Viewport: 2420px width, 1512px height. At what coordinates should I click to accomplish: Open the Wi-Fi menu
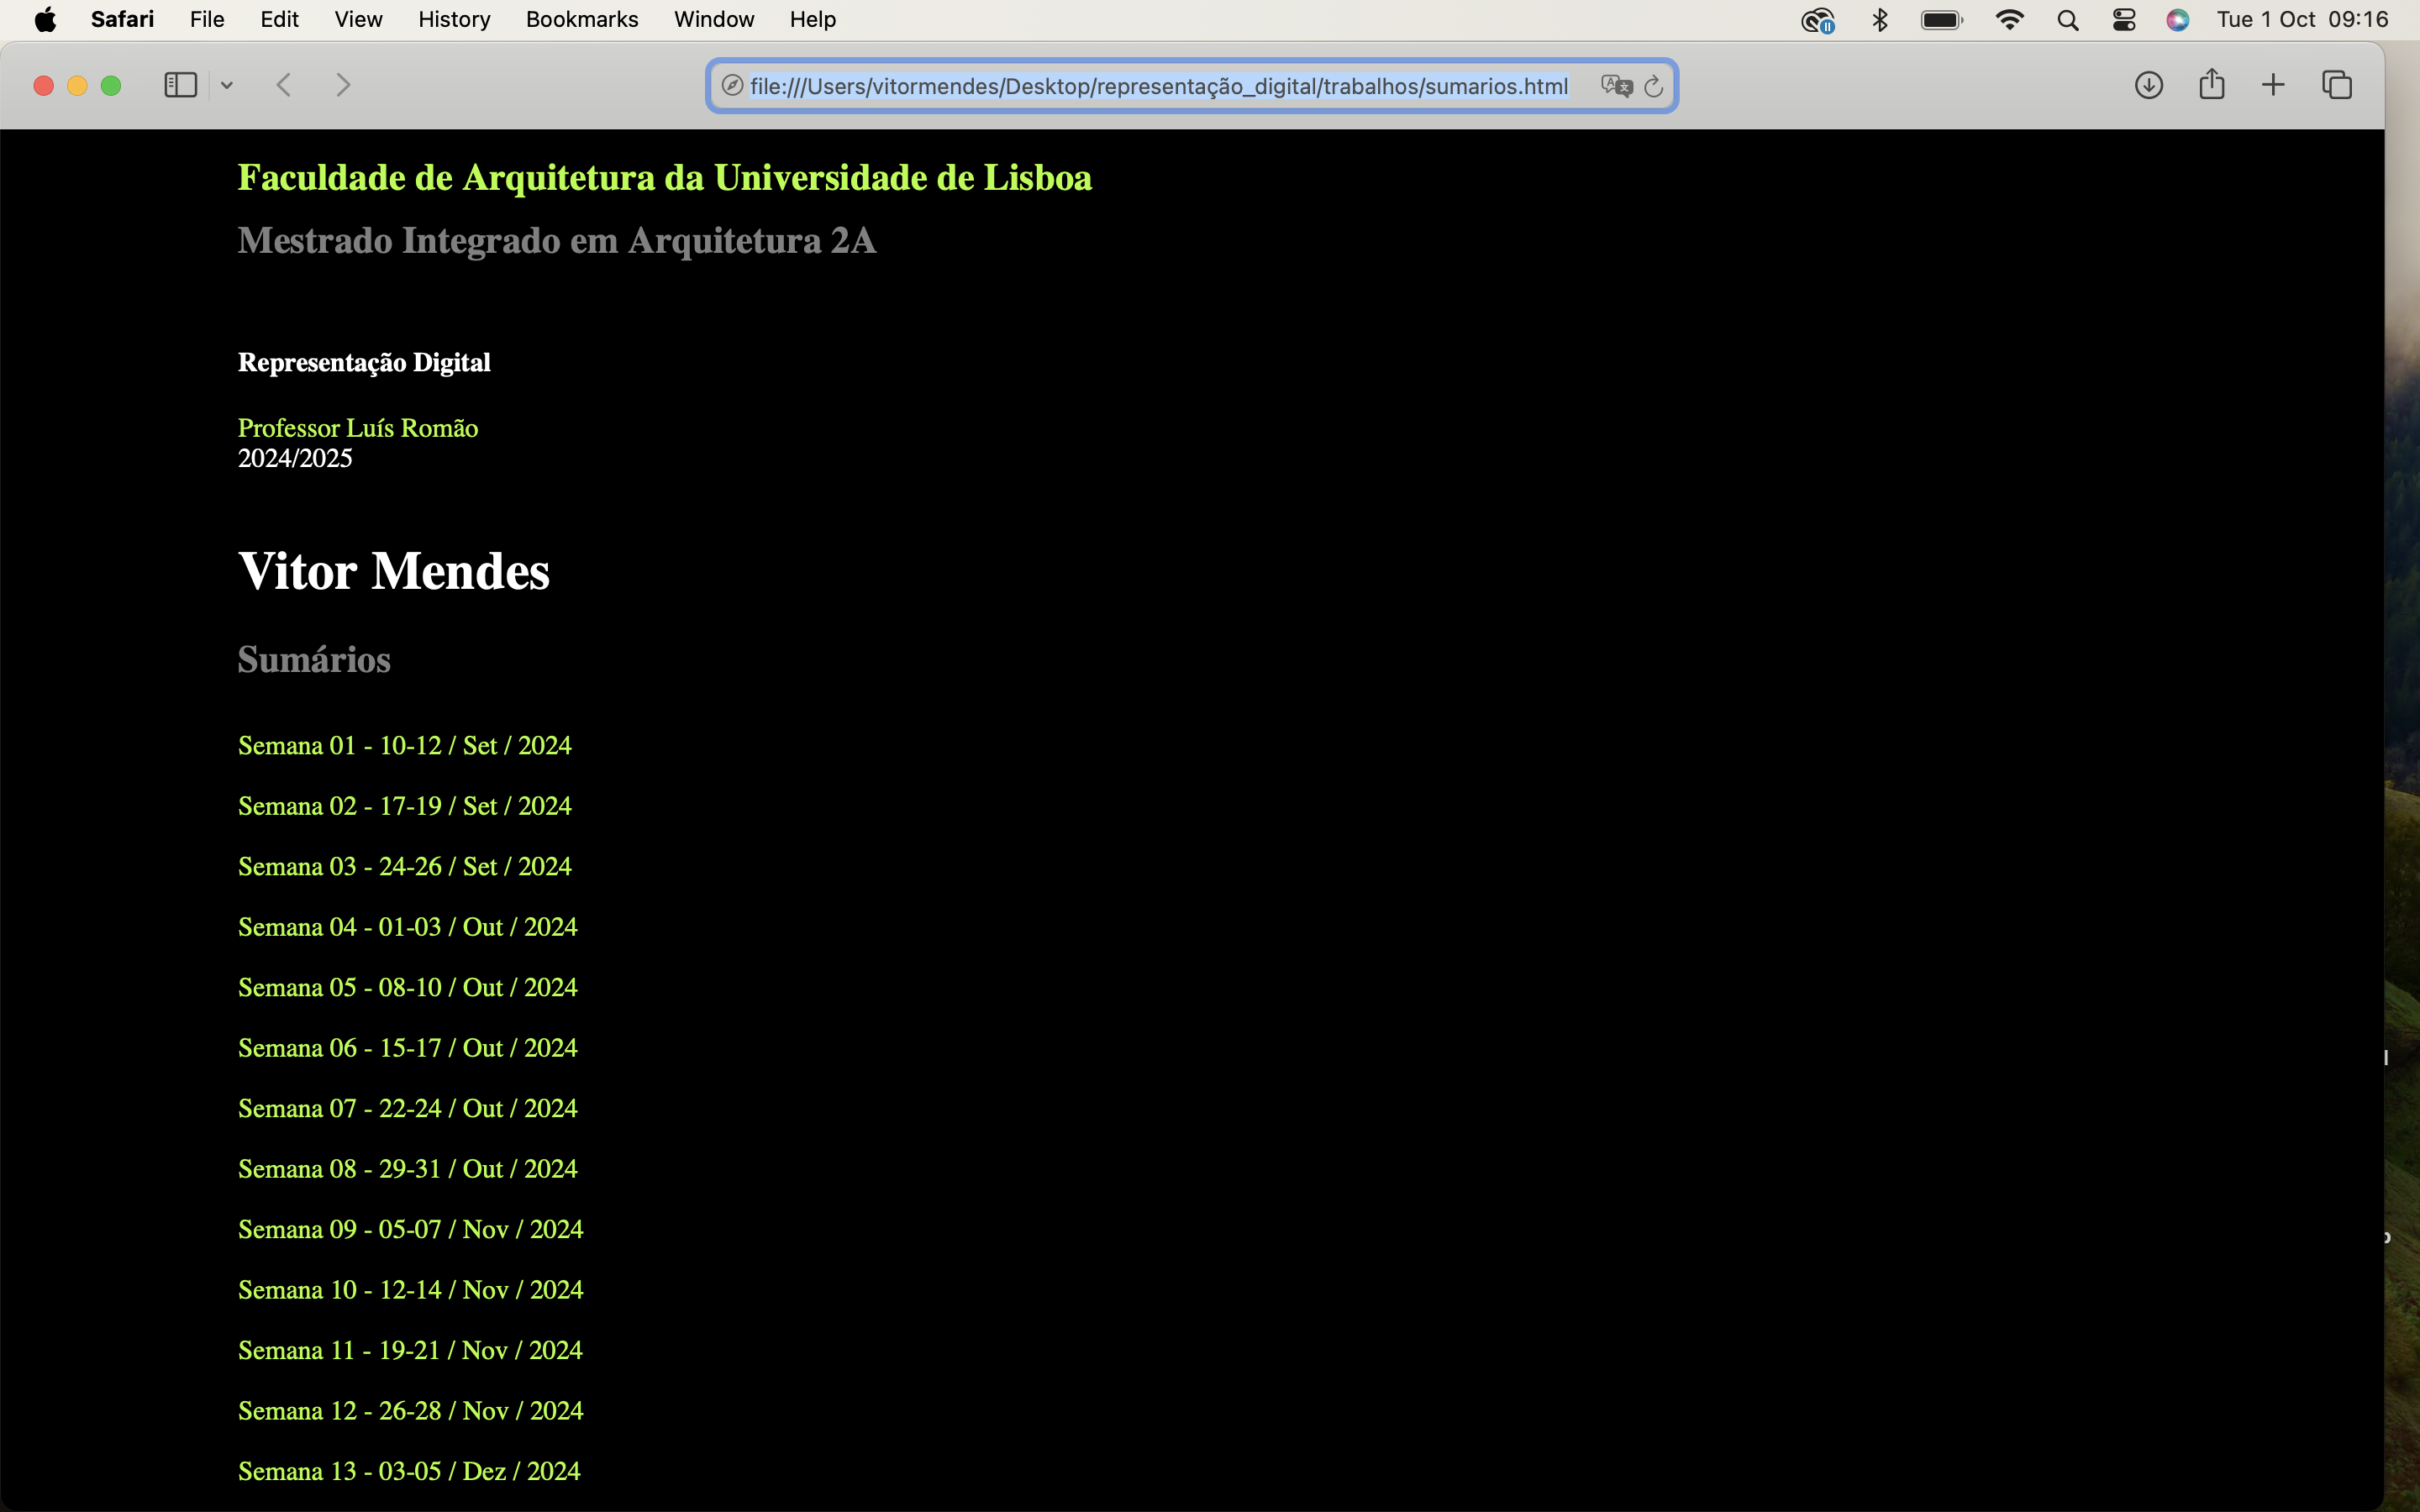[x=2009, y=20]
